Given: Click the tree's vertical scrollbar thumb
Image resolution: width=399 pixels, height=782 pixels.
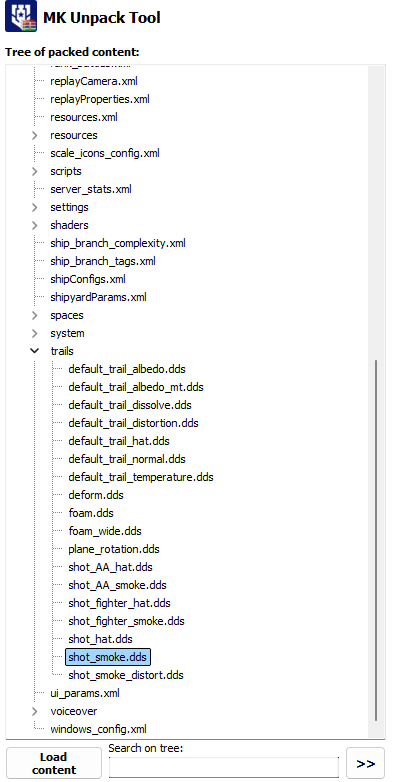Looking at the screenshot, I should click(376, 546).
